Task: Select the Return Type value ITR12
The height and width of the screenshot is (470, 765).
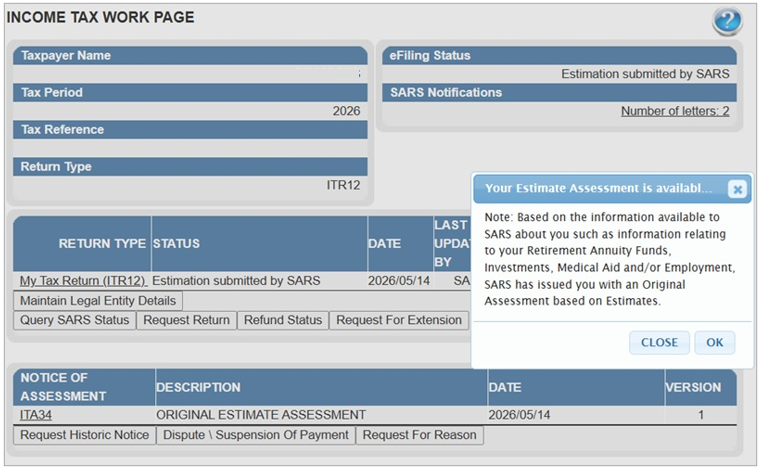Action: click(343, 185)
